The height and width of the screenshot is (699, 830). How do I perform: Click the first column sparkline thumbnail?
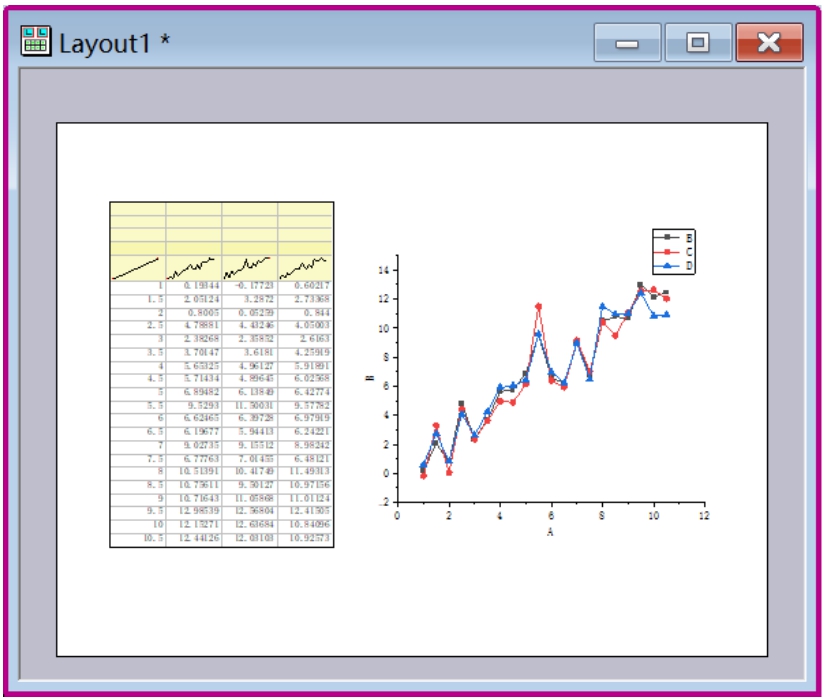(x=137, y=268)
